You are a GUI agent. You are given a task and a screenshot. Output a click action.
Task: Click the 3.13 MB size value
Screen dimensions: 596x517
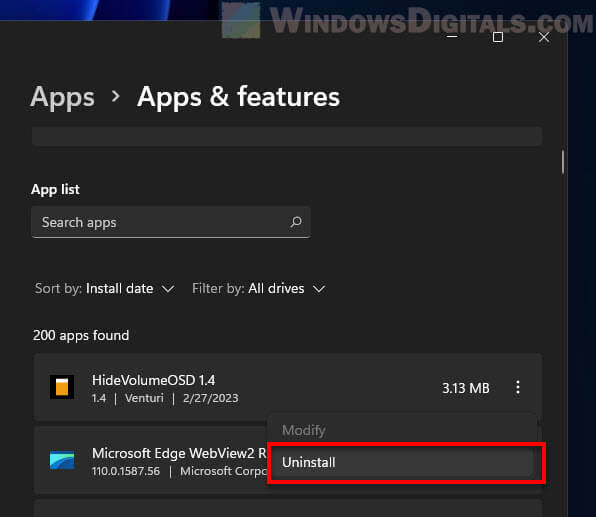pos(466,388)
